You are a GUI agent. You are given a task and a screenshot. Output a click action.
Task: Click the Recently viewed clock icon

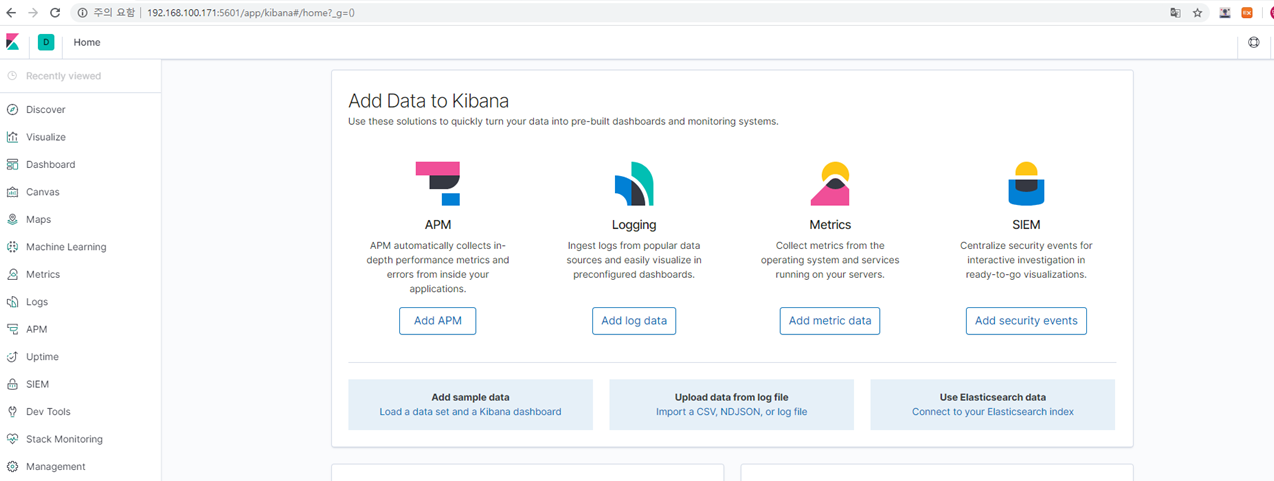point(12,76)
